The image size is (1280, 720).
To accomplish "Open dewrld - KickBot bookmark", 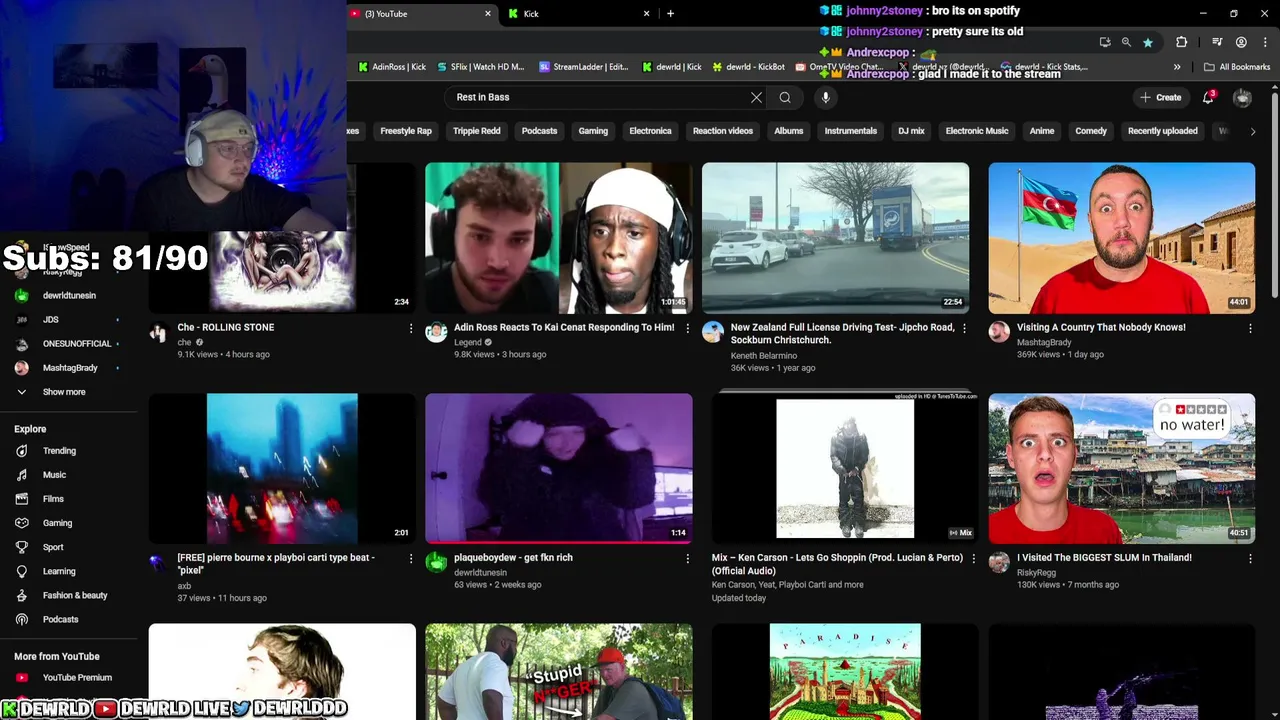I will pyautogui.click(x=748, y=67).
